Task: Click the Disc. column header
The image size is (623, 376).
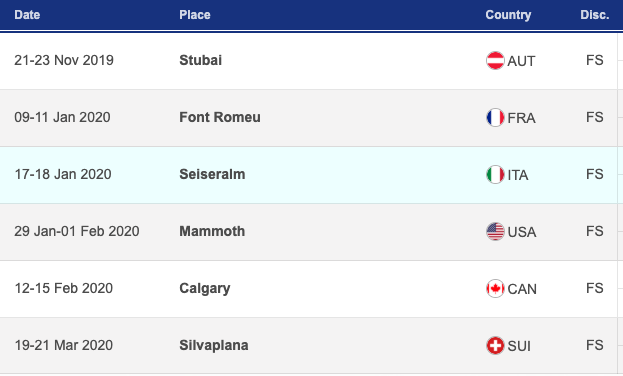Action: (x=594, y=15)
